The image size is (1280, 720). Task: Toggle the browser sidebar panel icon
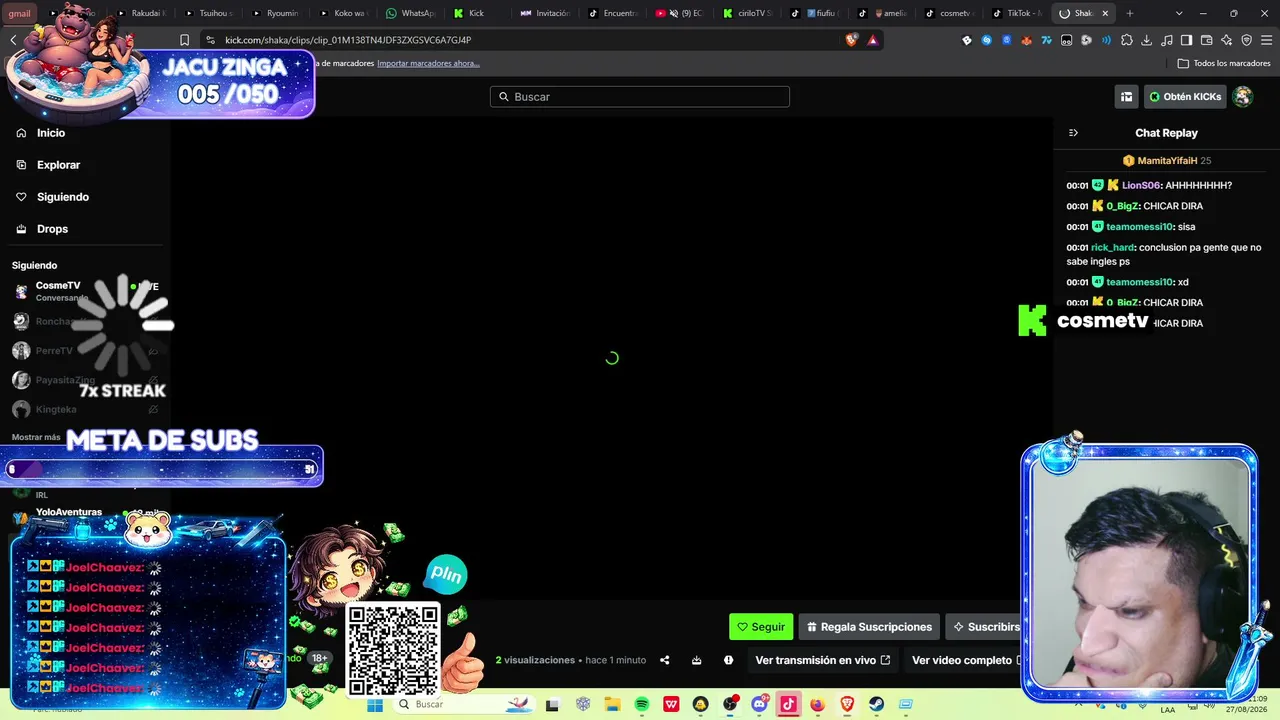pos(1187,40)
